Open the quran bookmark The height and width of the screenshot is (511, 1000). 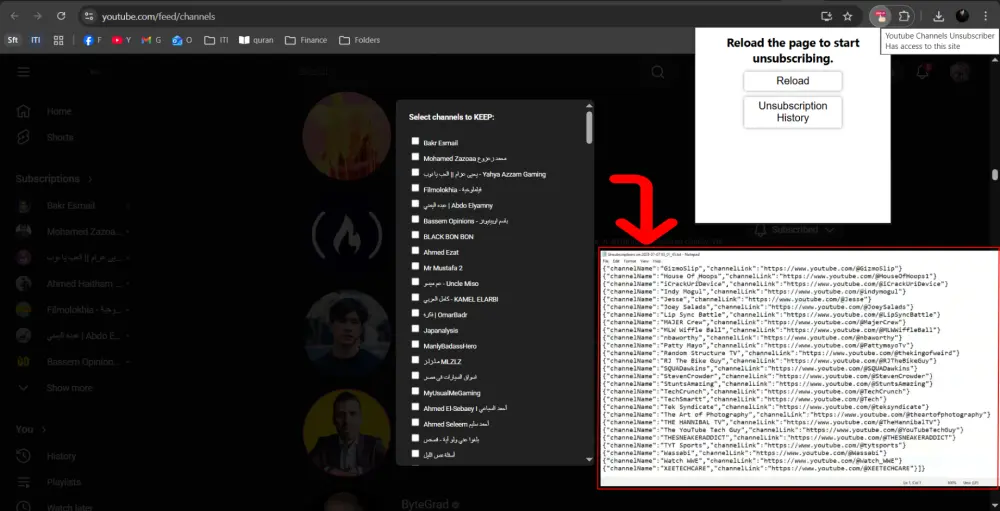click(256, 40)
